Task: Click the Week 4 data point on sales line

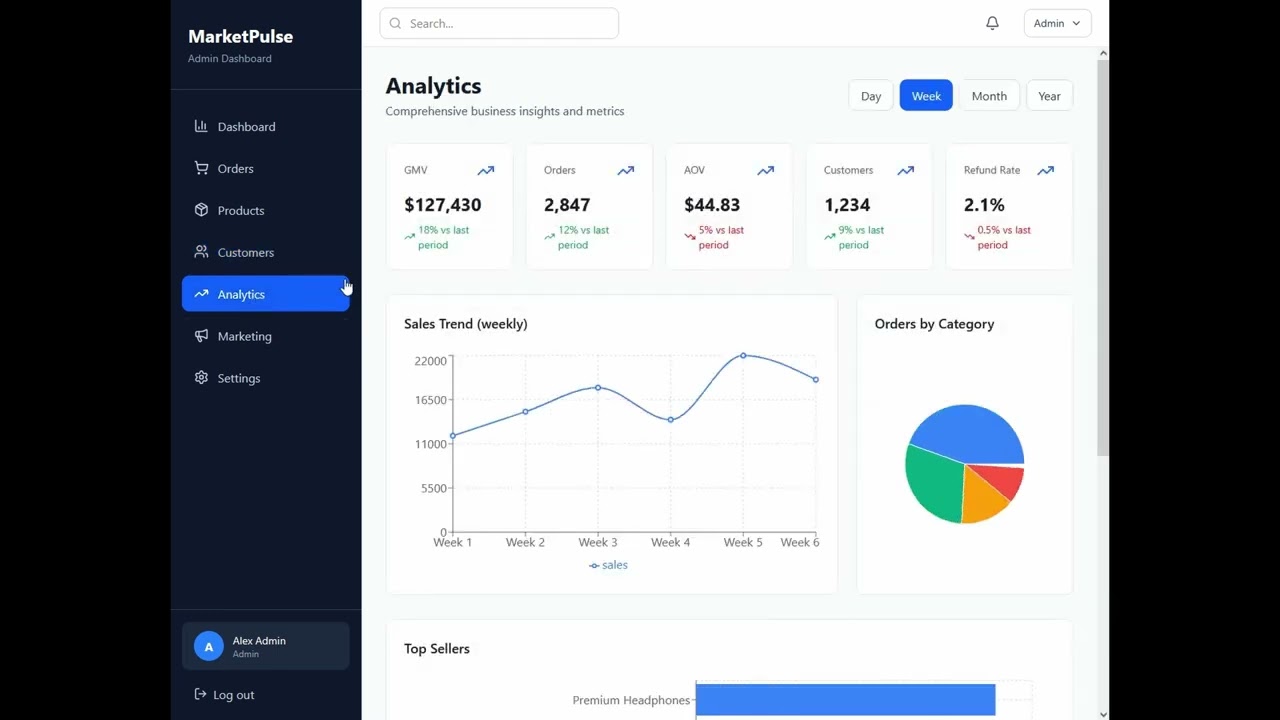Action: (671, 420)
